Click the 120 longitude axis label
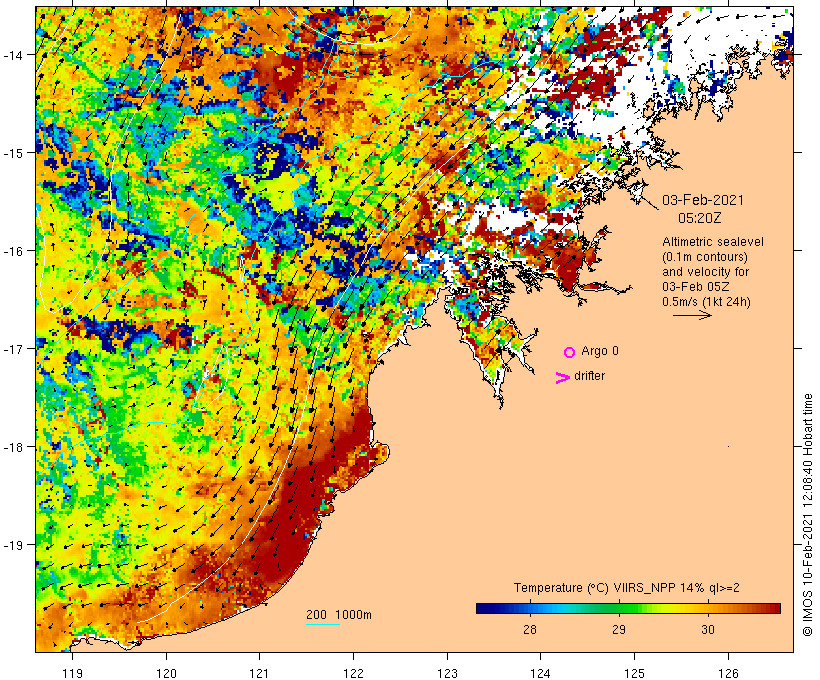Viewport: 820px width, 680px height. (x=166, y=673)
